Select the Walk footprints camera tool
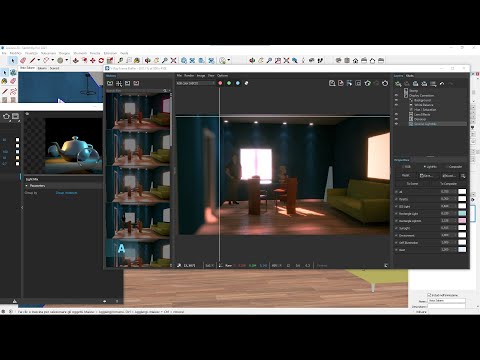This screenshot has height=360, width=480. pyautogui.click(x=320, y=60)
